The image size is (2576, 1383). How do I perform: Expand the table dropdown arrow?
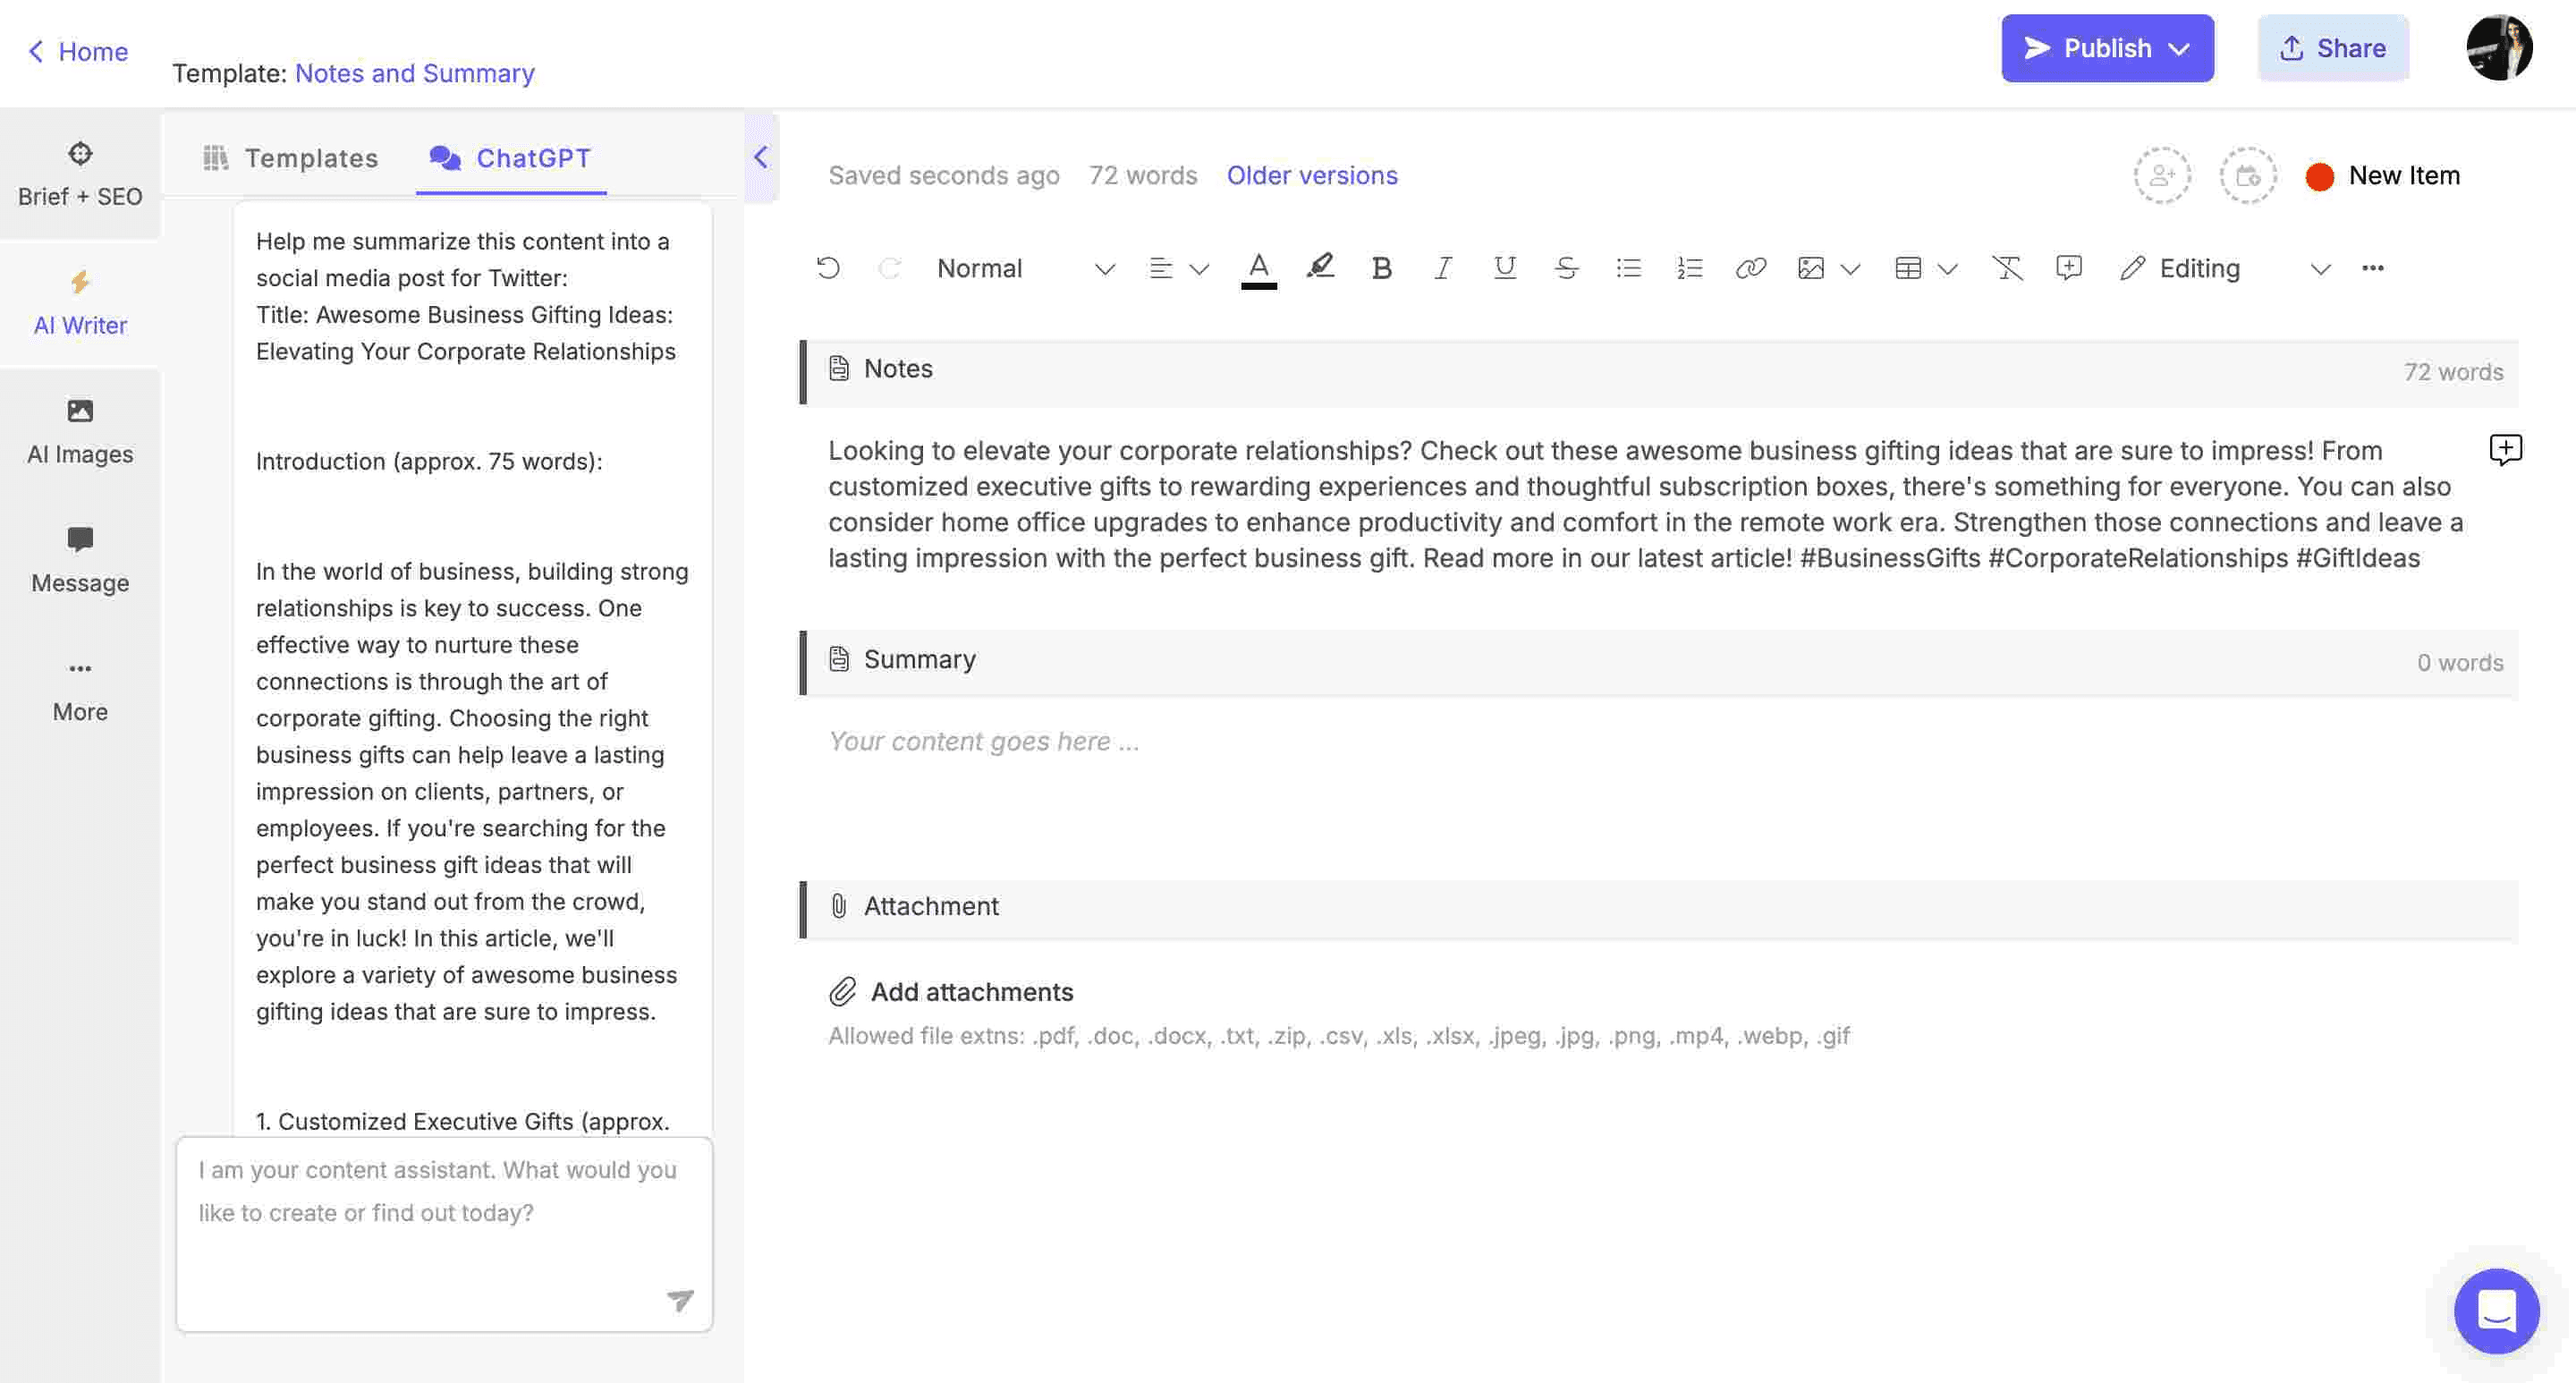point(1947,269)
